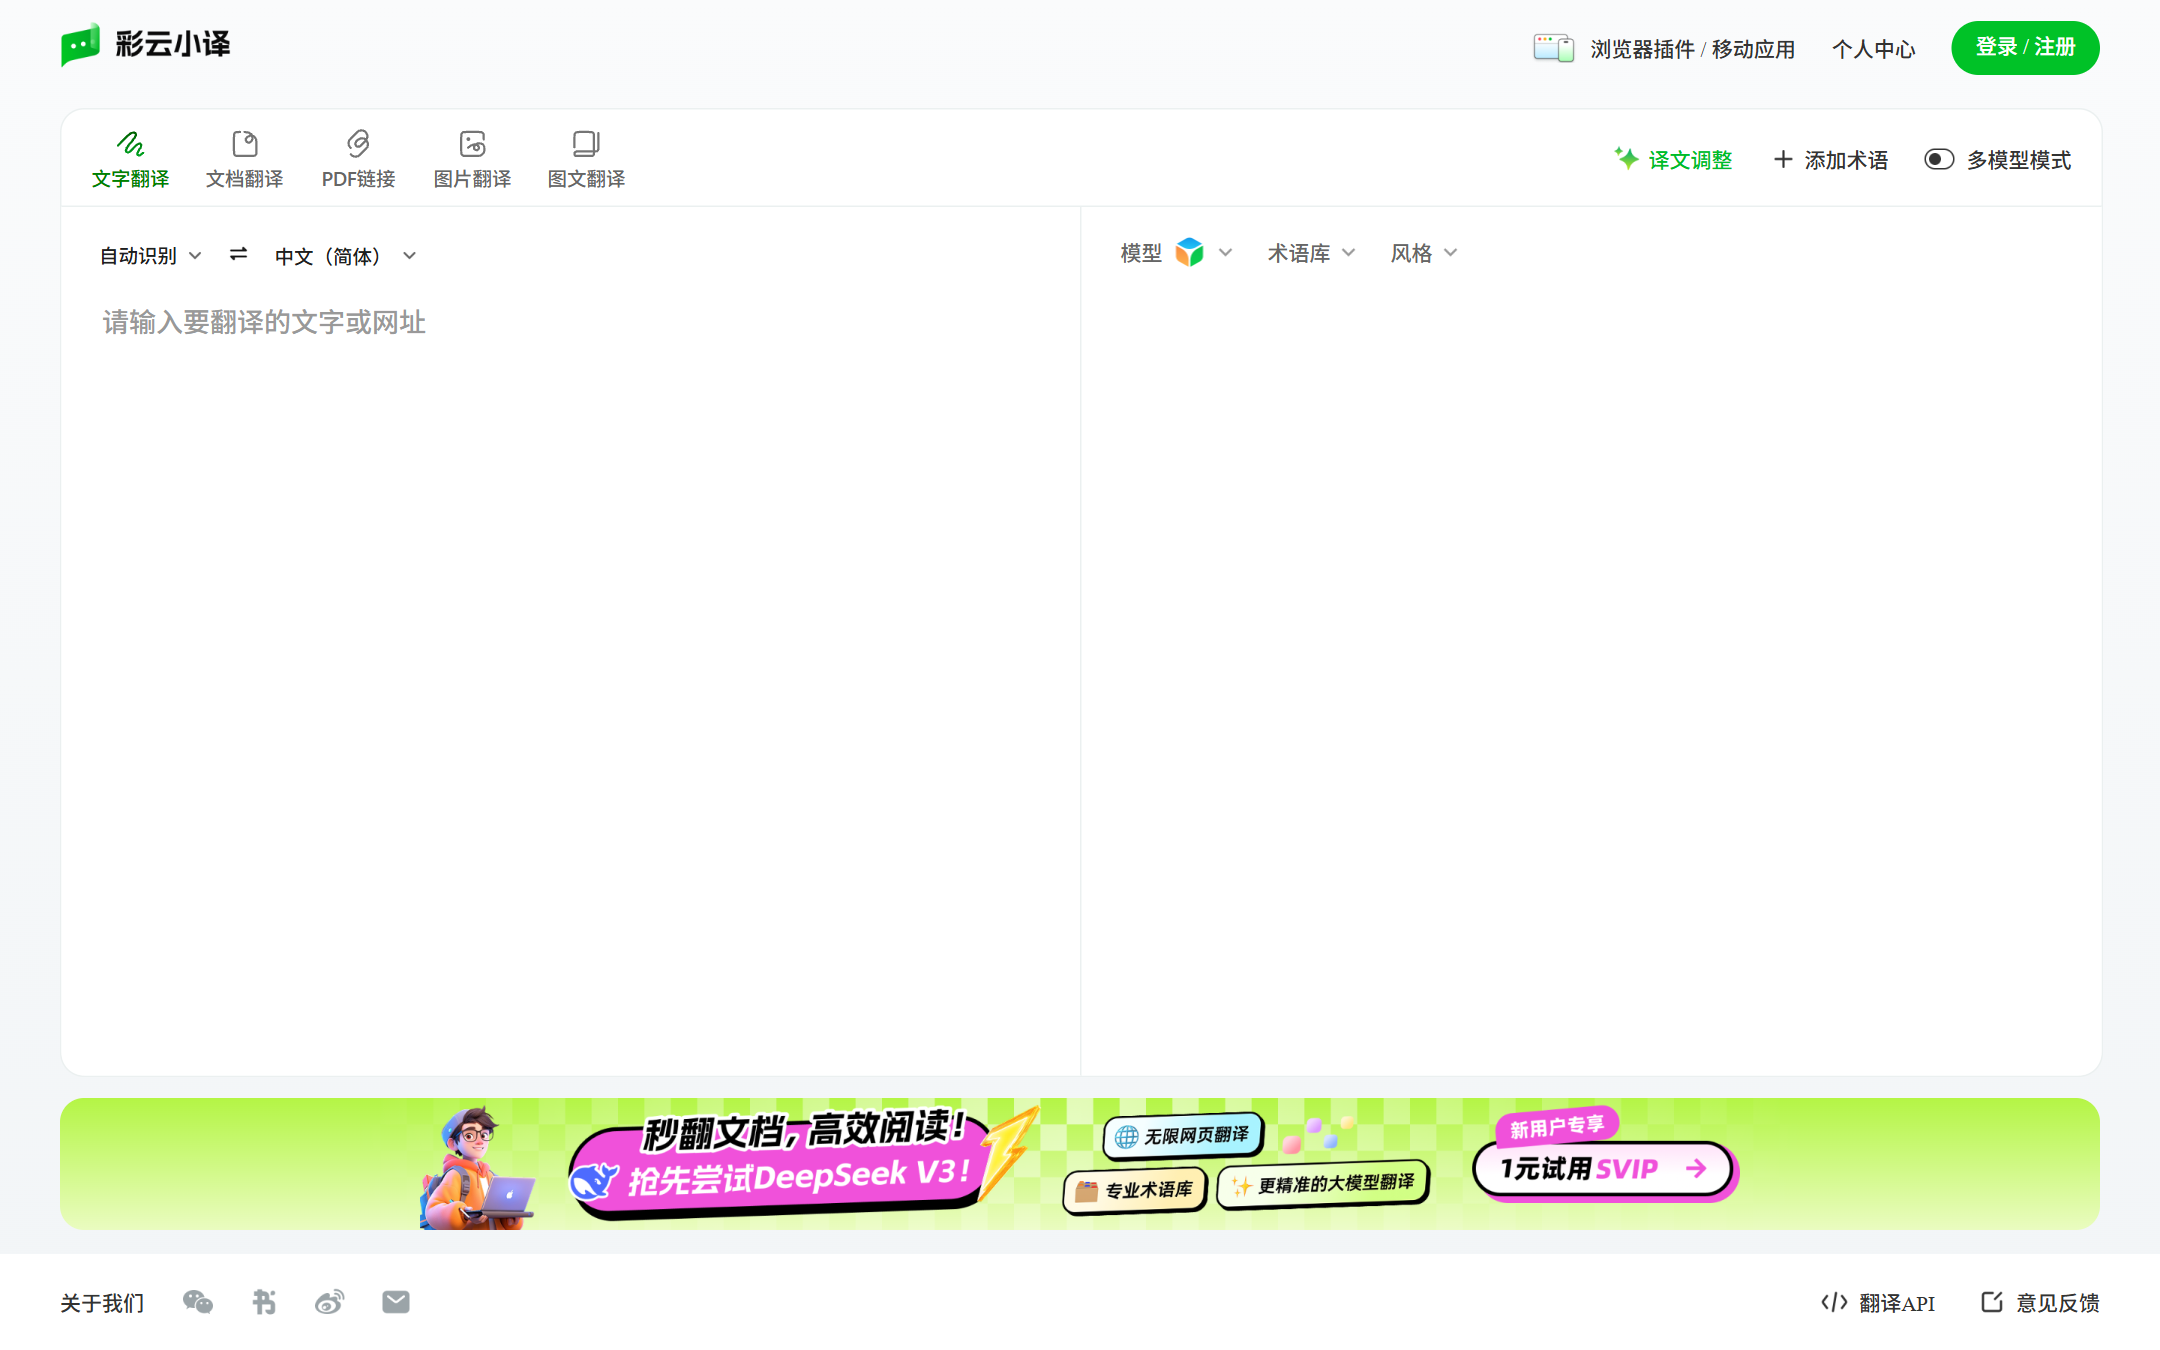Click the 文档翻译 document icon

point(244,143)
